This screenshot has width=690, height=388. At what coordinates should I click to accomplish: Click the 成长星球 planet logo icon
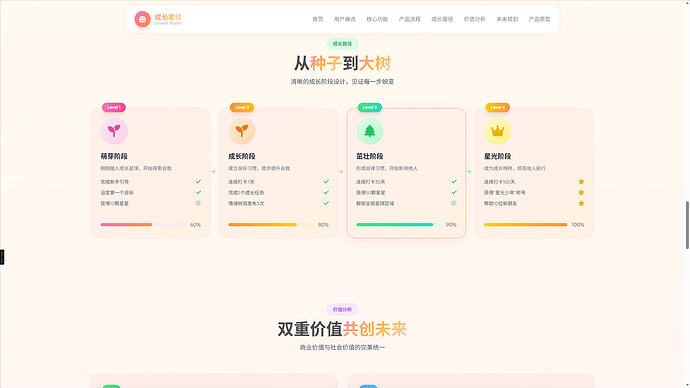coord(142,19)
